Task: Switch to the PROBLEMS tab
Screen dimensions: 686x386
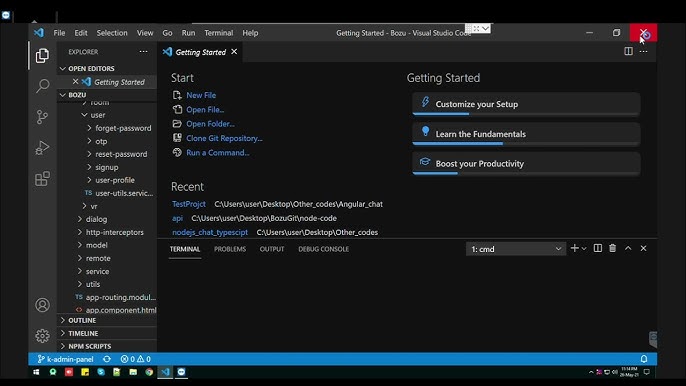Action: pos(230,249)
